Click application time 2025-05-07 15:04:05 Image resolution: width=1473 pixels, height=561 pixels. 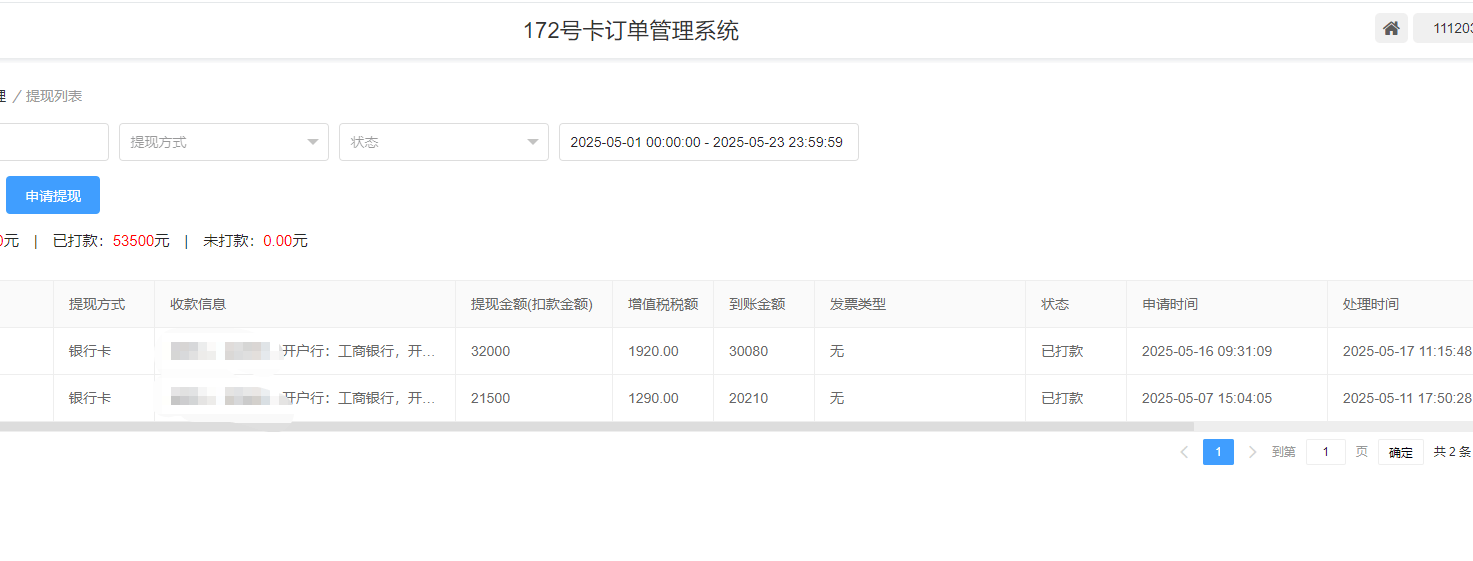click(x=1207, y=398)
